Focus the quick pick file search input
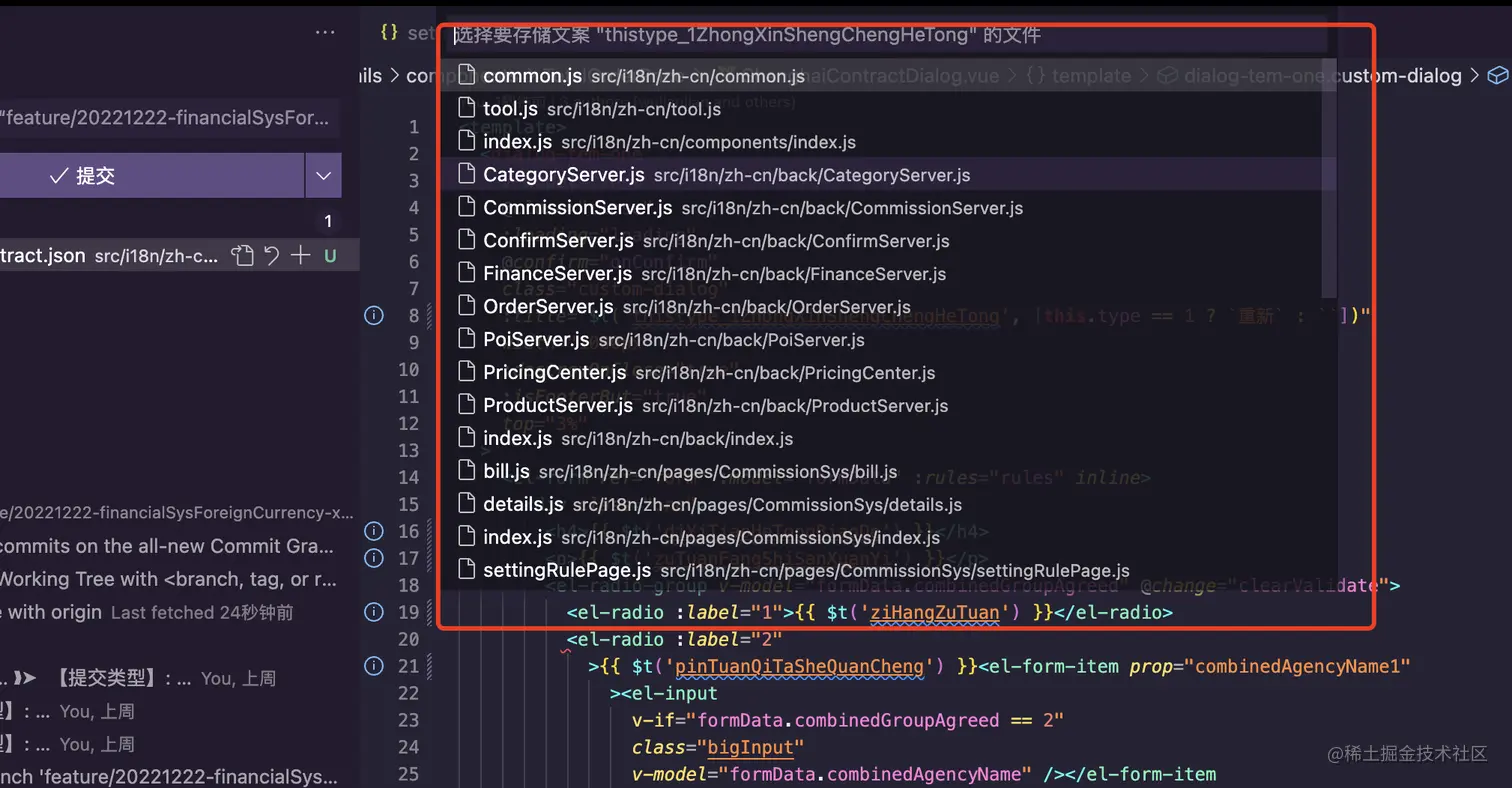Image resolution: width=1512 pixels, height=788 pixels. [888, 36]
